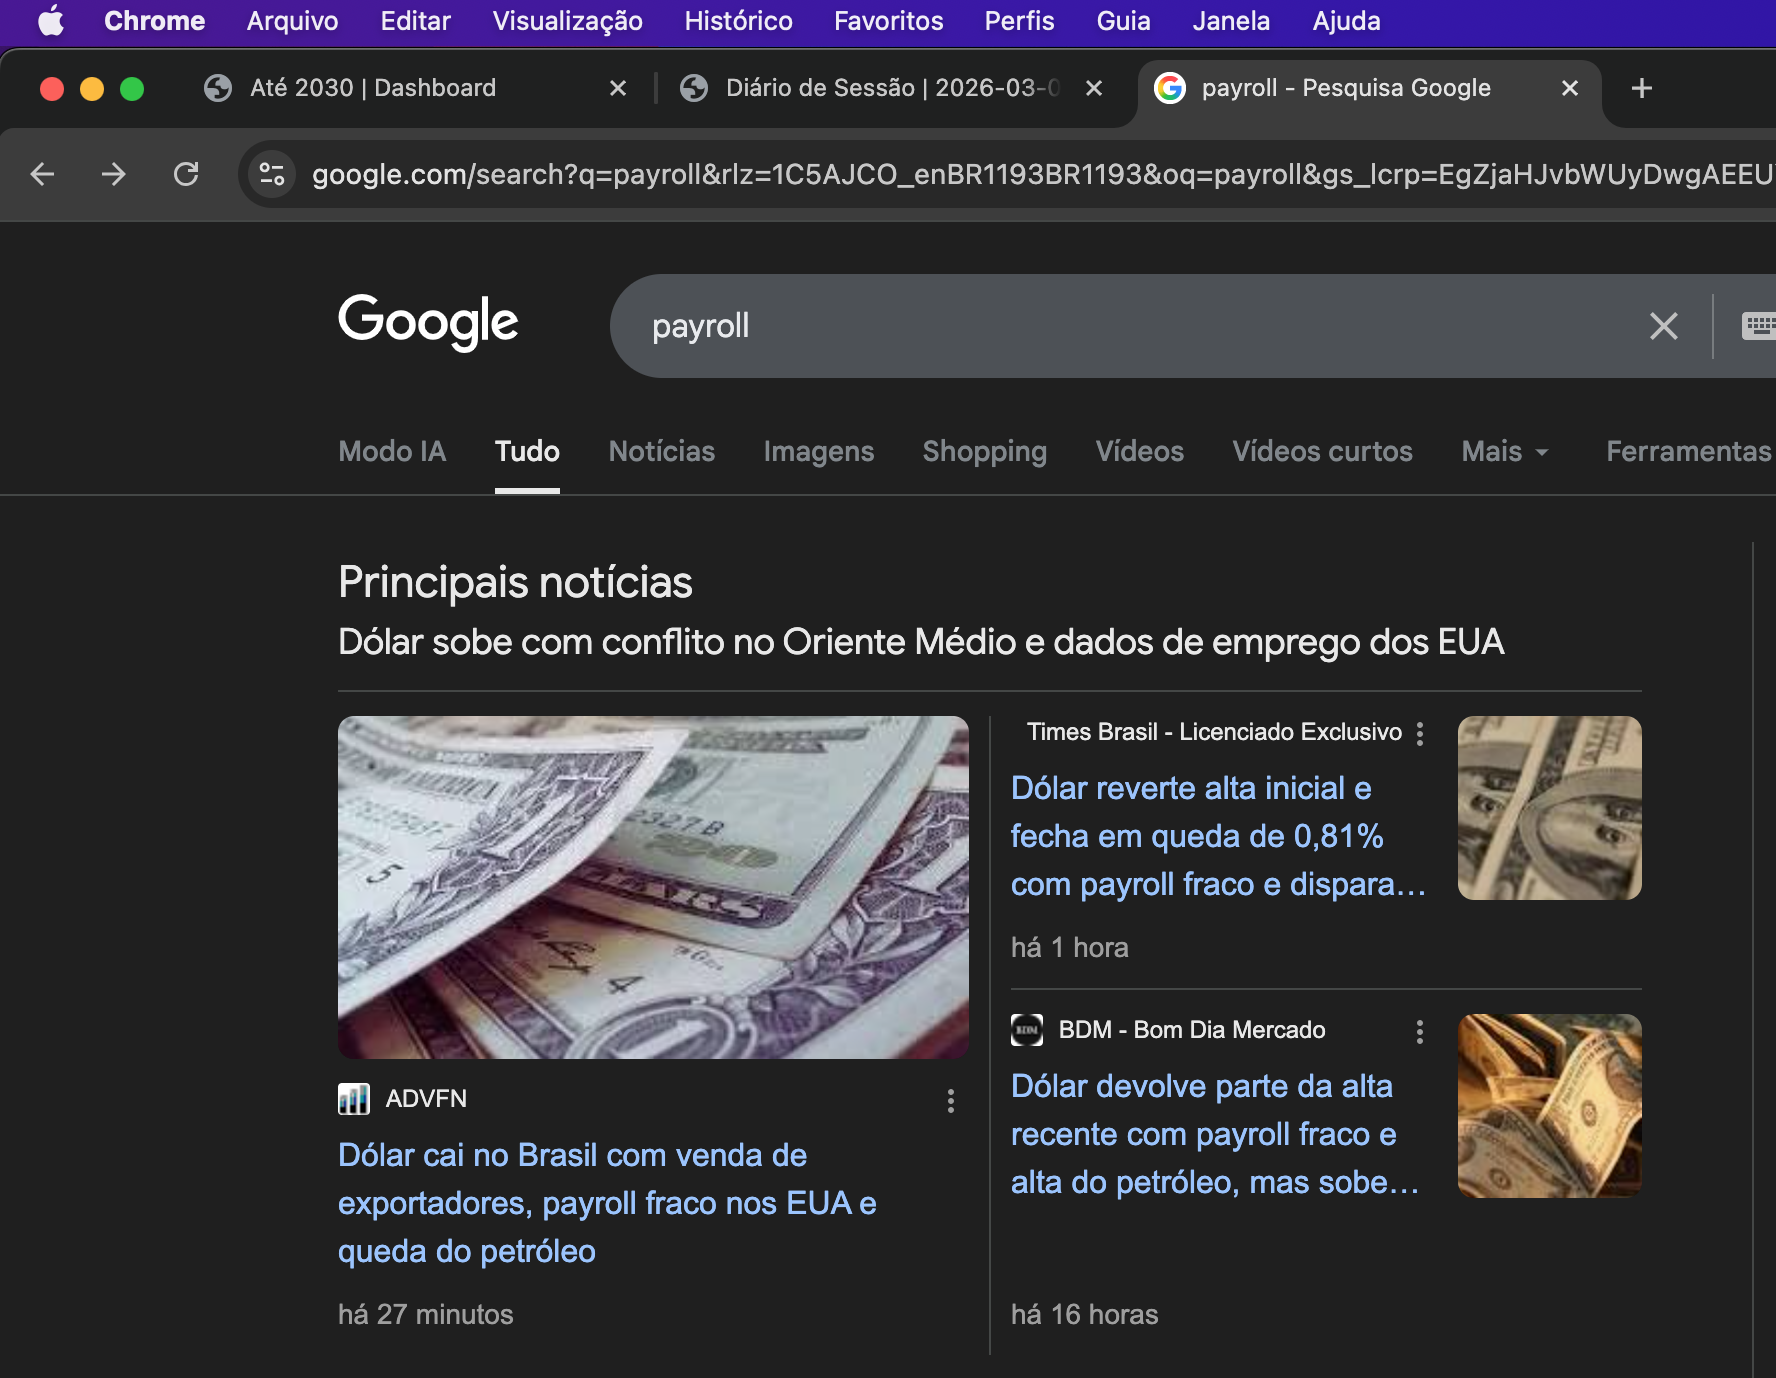Switch to the Notícias search tab
Image resolution: width=1776 pixels, height=1378 pixels.
(x=661, y=452)
